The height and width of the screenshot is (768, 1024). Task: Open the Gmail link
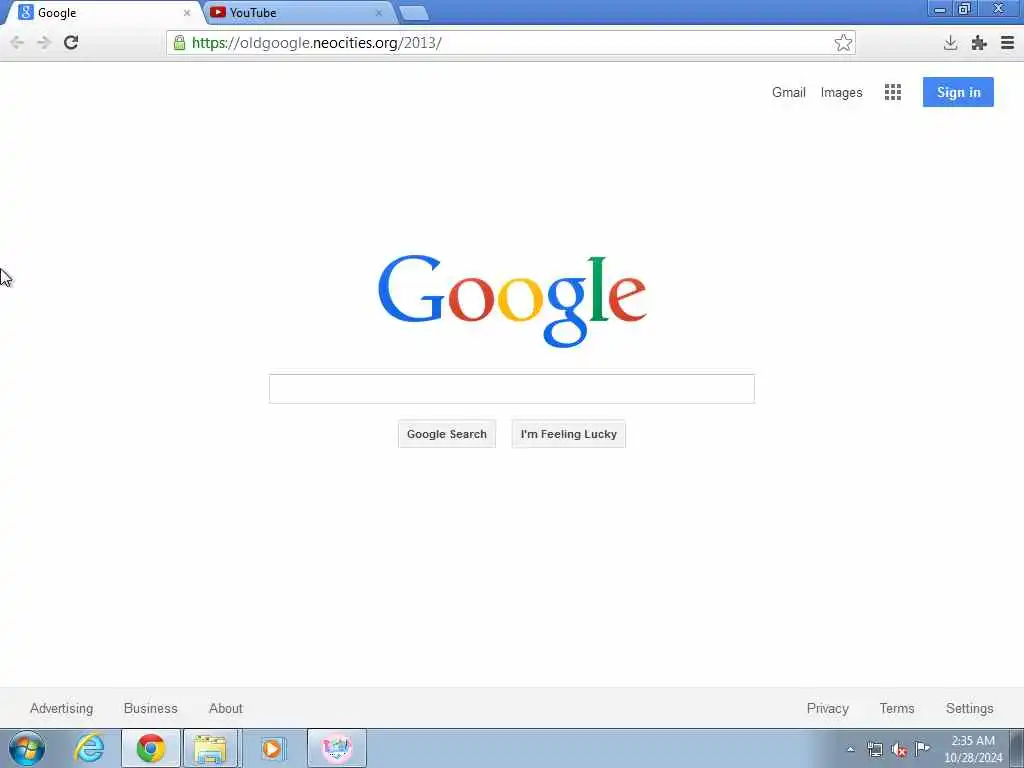(789, 92)
